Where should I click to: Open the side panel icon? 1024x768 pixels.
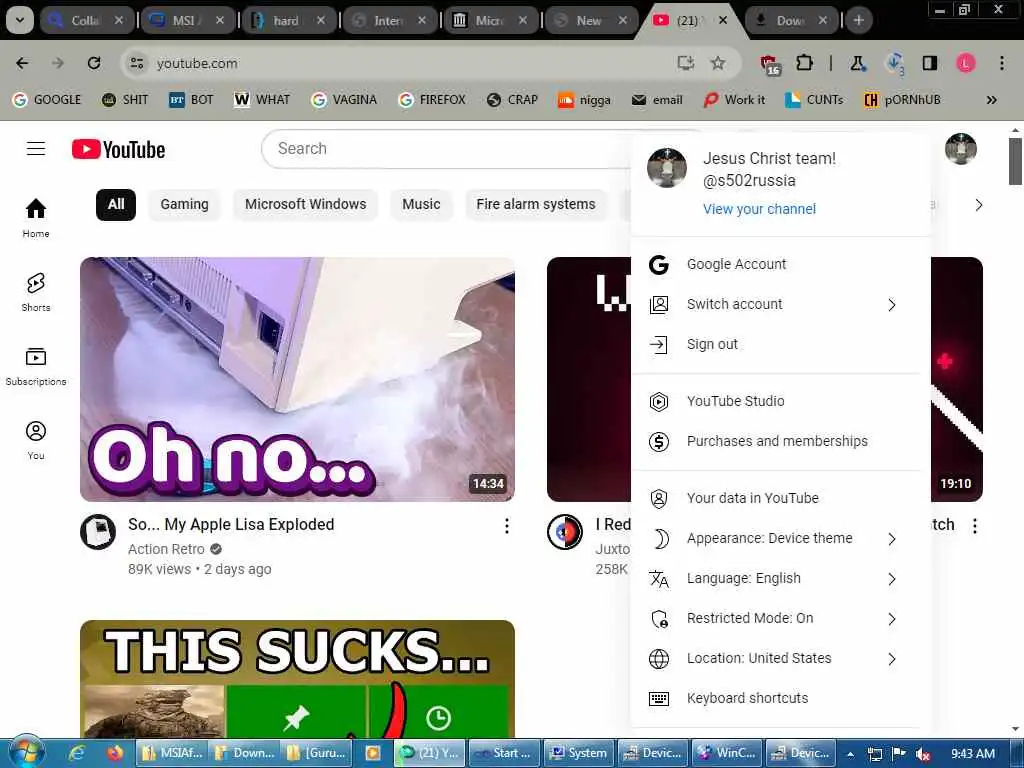click(x=929, y=63)
